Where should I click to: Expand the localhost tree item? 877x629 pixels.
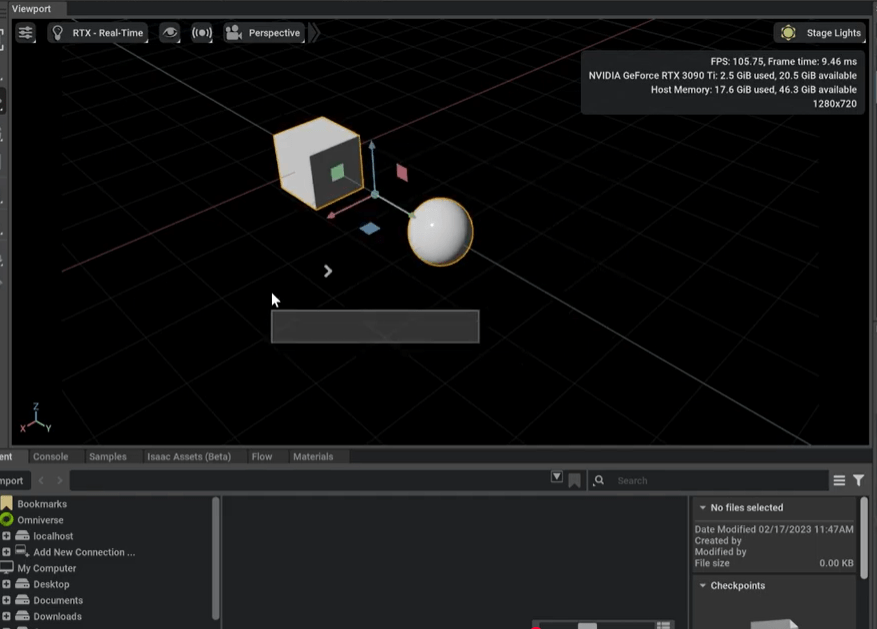click(6, 536)
